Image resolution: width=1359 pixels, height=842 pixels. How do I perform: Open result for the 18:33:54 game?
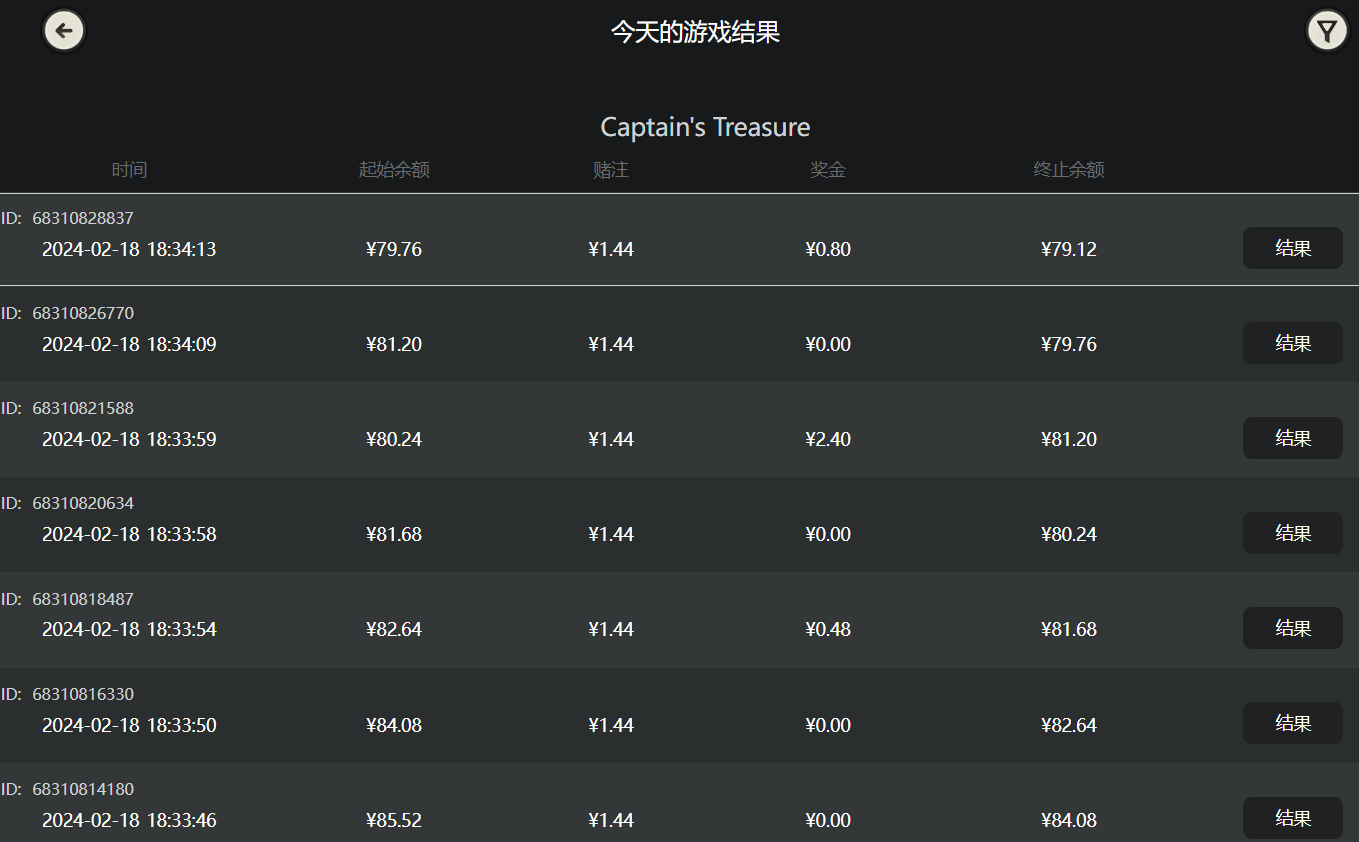1292,628
